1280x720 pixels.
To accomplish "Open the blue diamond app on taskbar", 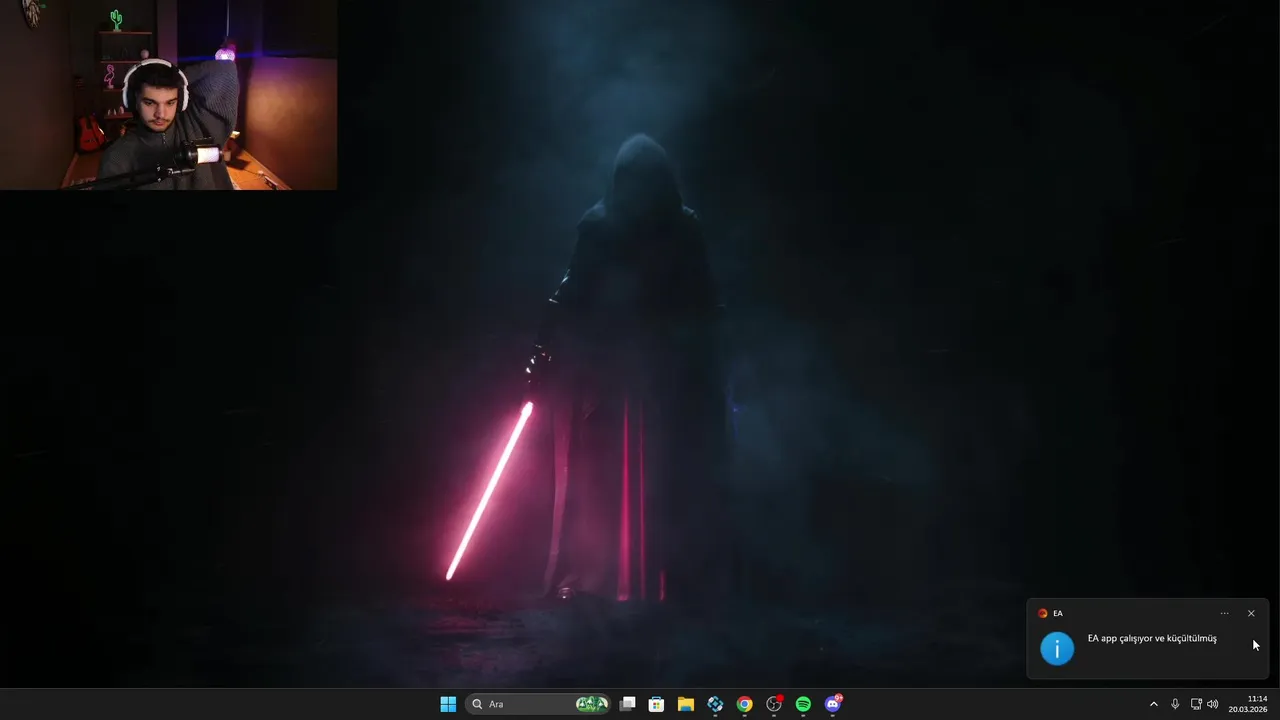I will (715, 704).
